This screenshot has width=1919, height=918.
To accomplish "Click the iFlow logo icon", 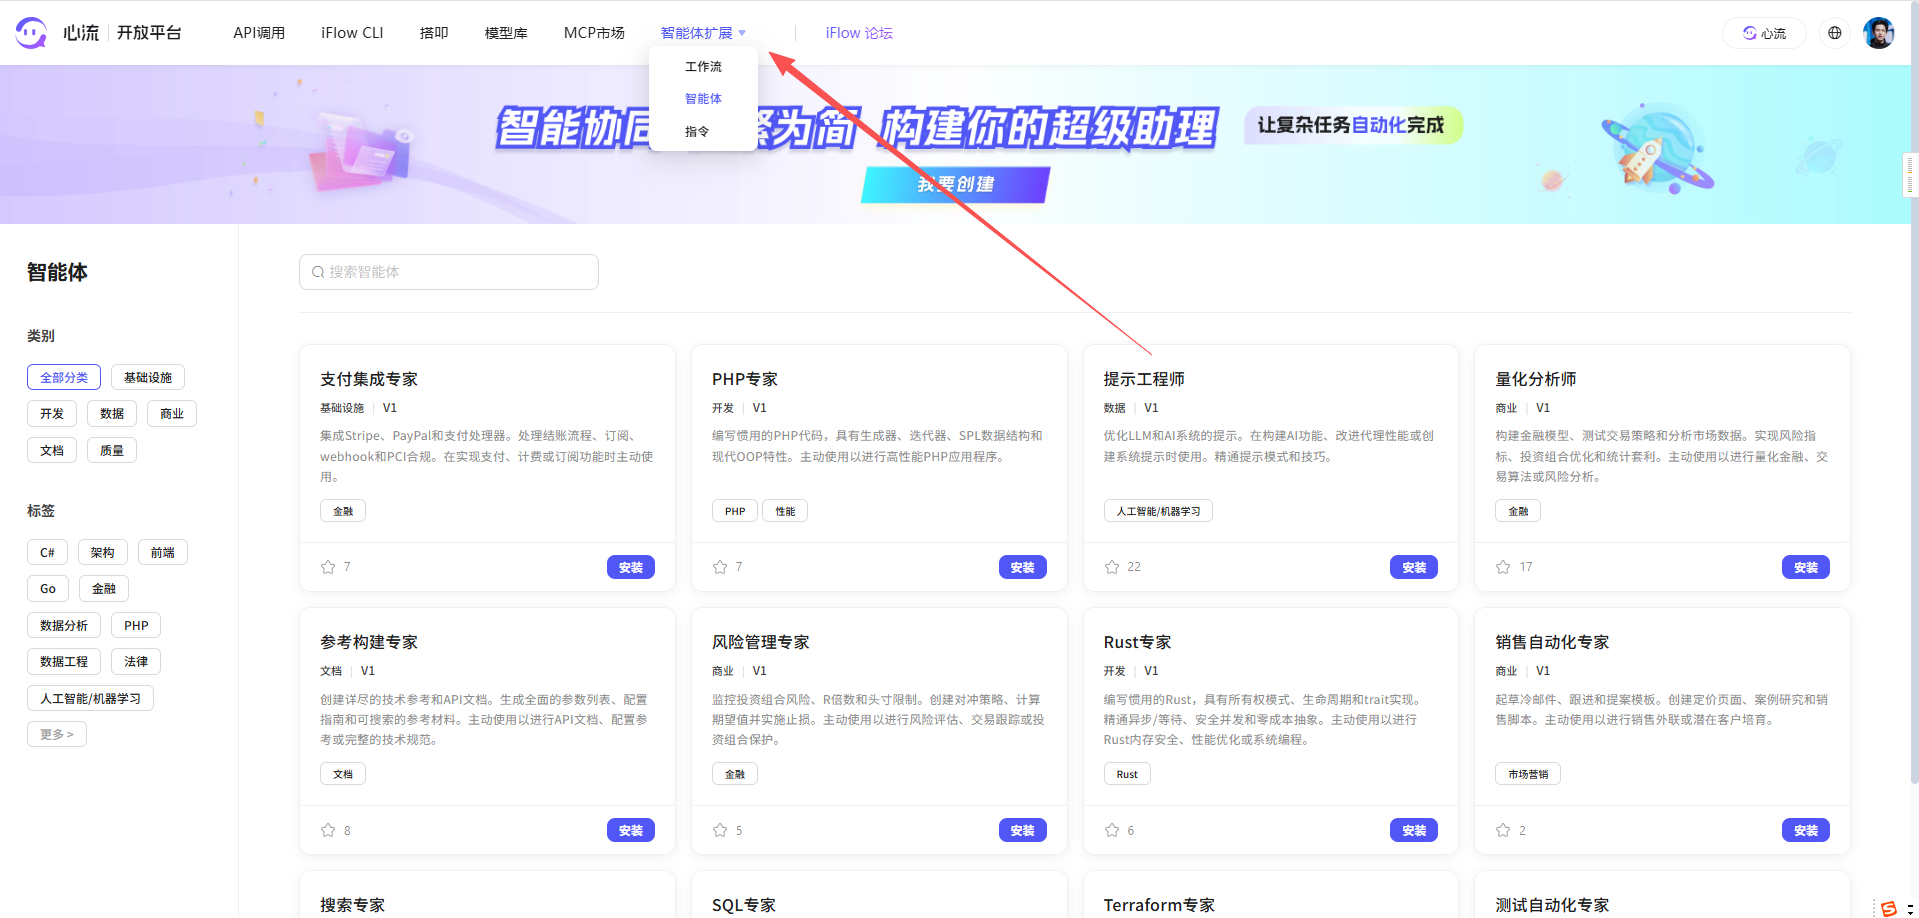I will pyautogui.click(x=31, y=33).
